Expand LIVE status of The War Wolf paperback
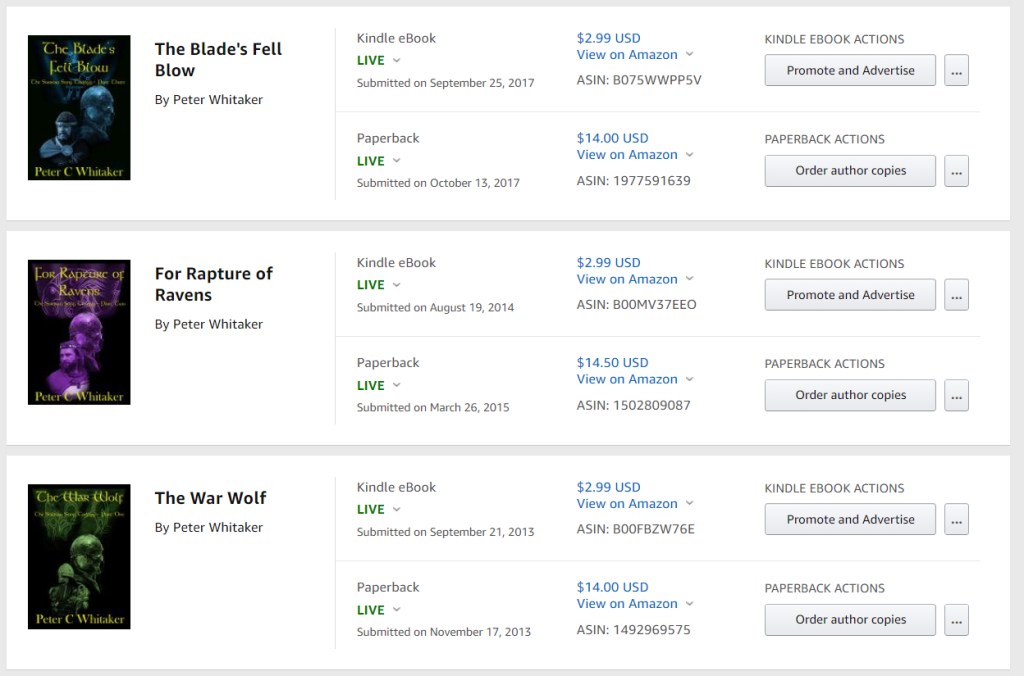1024x676 pixels. (378, 610)
